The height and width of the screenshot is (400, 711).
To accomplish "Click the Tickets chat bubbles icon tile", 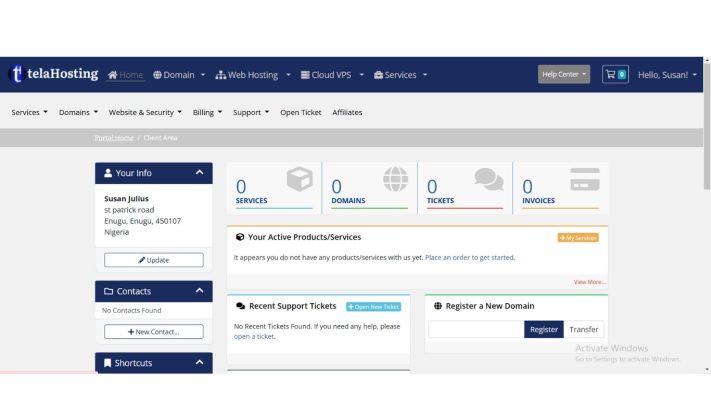I will point(488,180).
